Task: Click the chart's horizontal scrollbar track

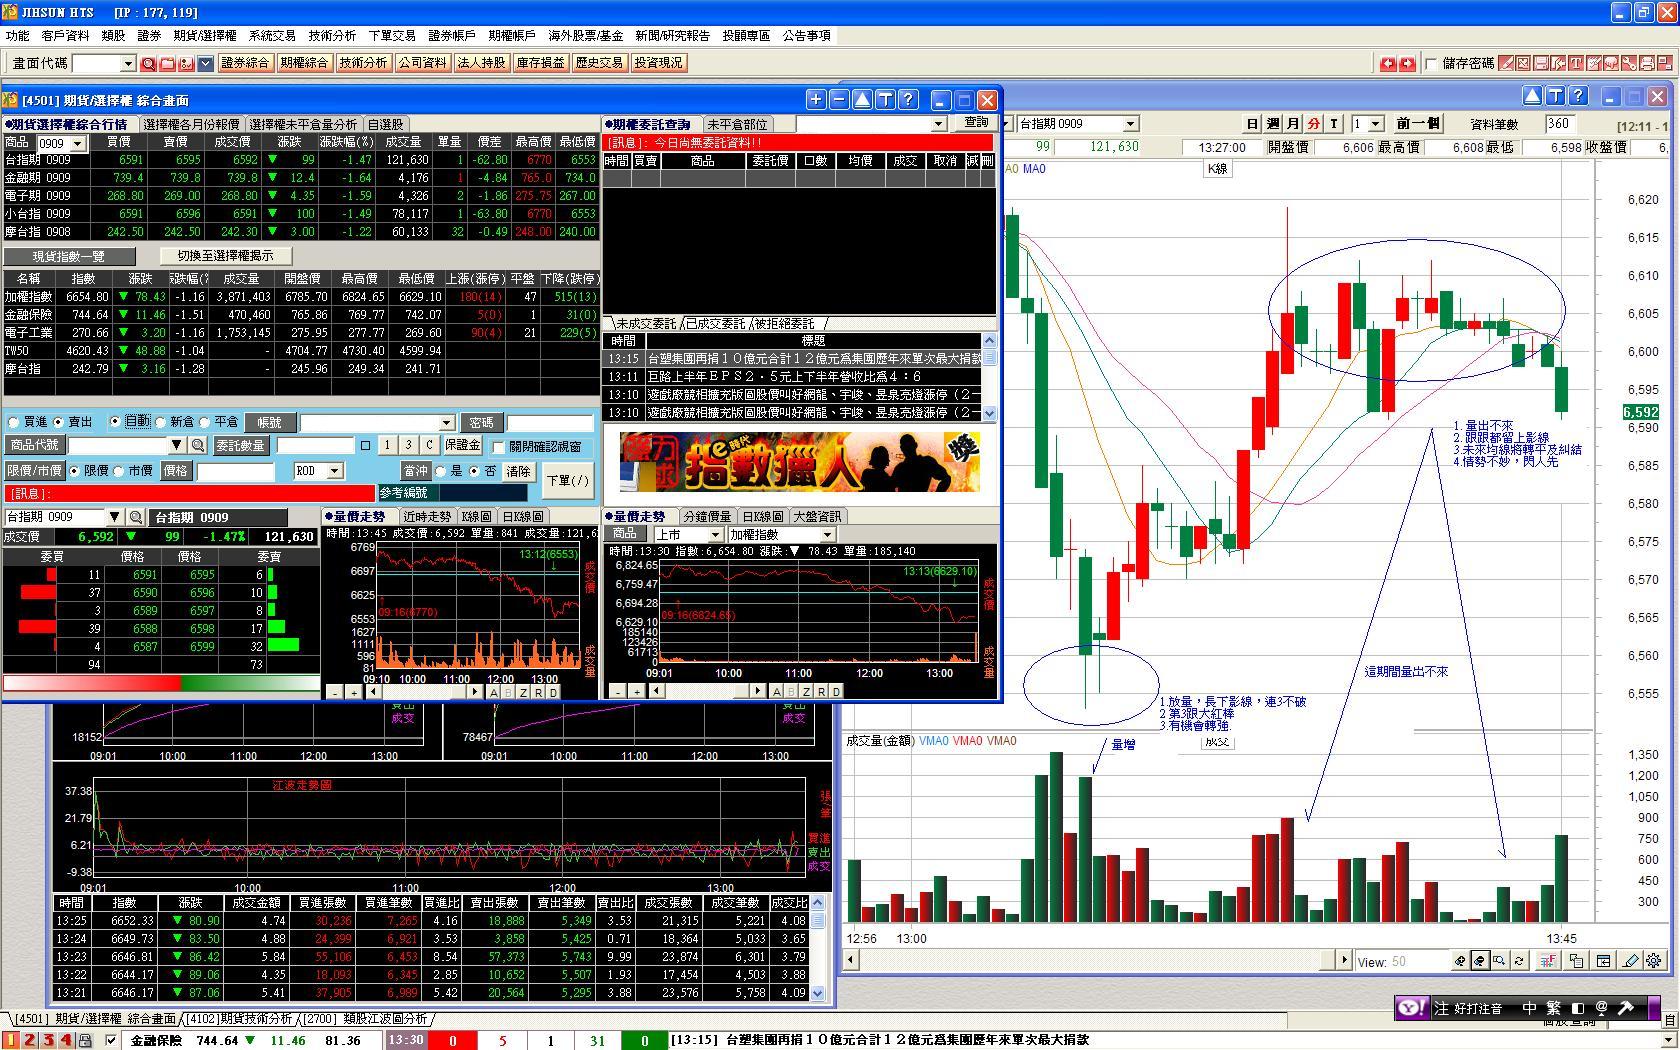Action: [x=1098, y=960]
